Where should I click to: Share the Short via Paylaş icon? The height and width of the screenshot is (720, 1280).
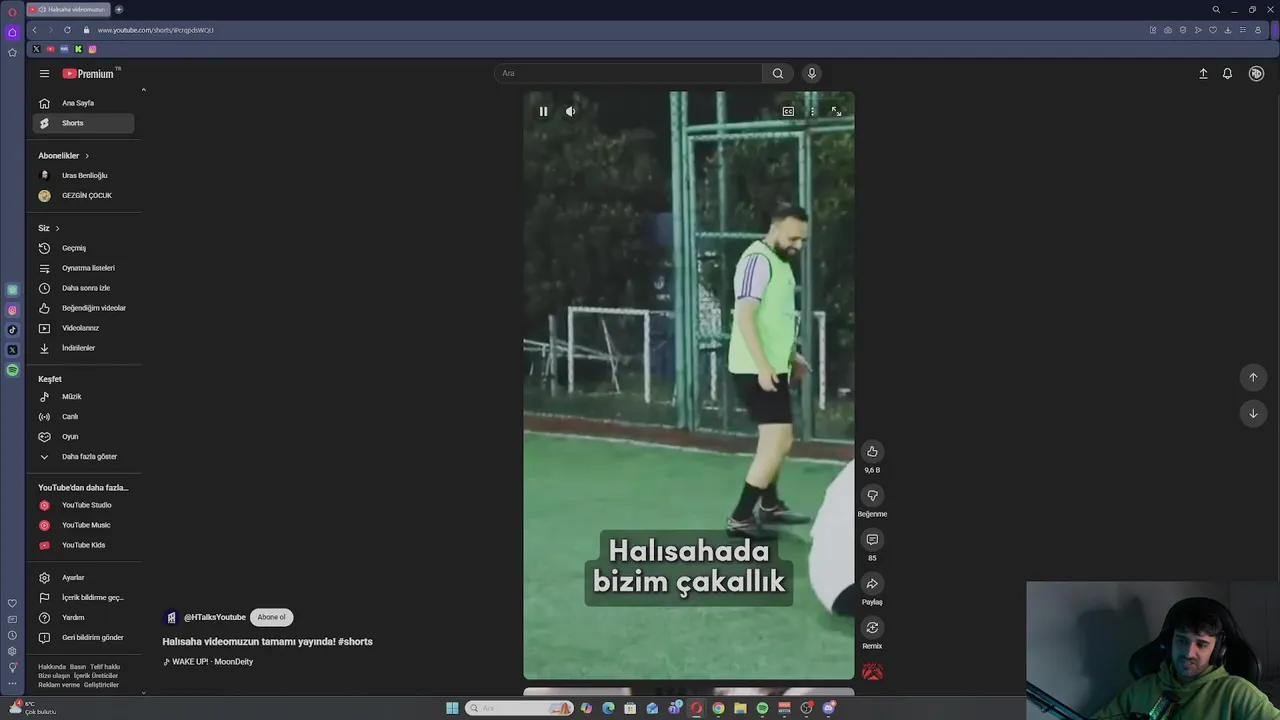click(872, 583)
